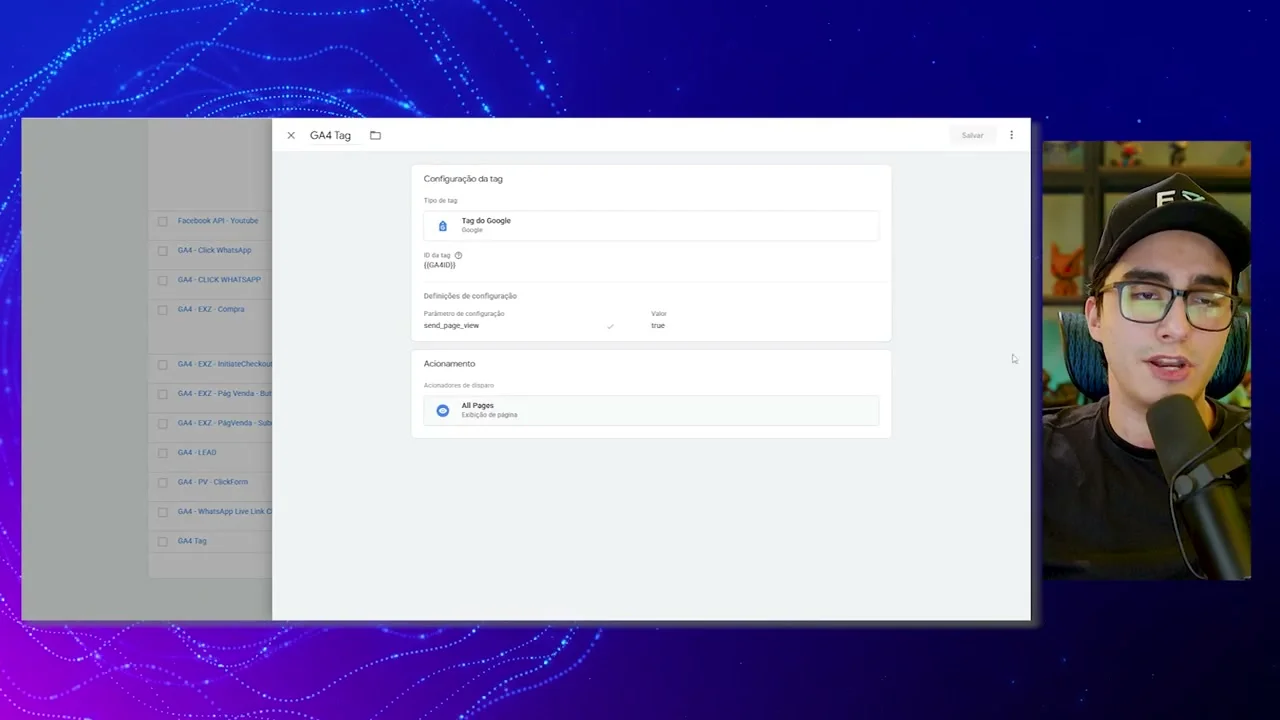Click the true value of send_page_view
Screen dimensions: 1280x720
(x=658, y=326)
